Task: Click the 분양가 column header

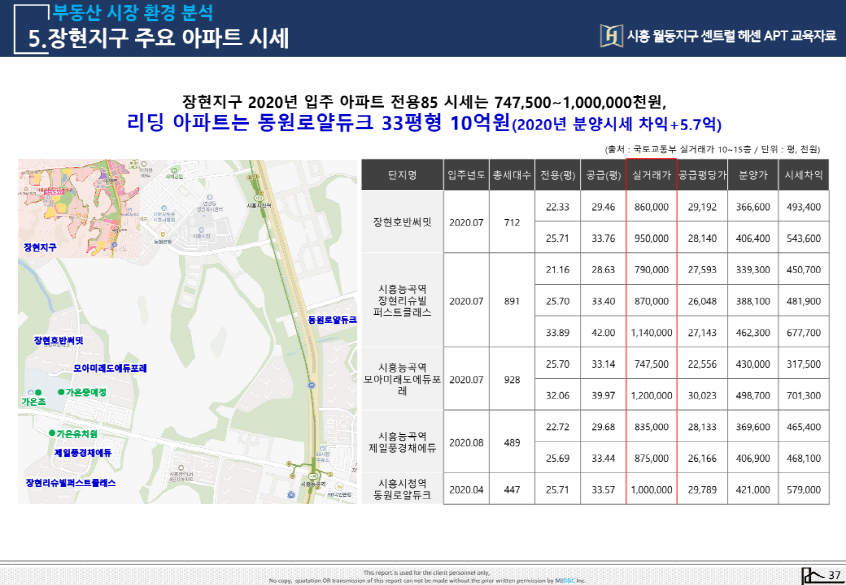Action: [x=752, y=174]
